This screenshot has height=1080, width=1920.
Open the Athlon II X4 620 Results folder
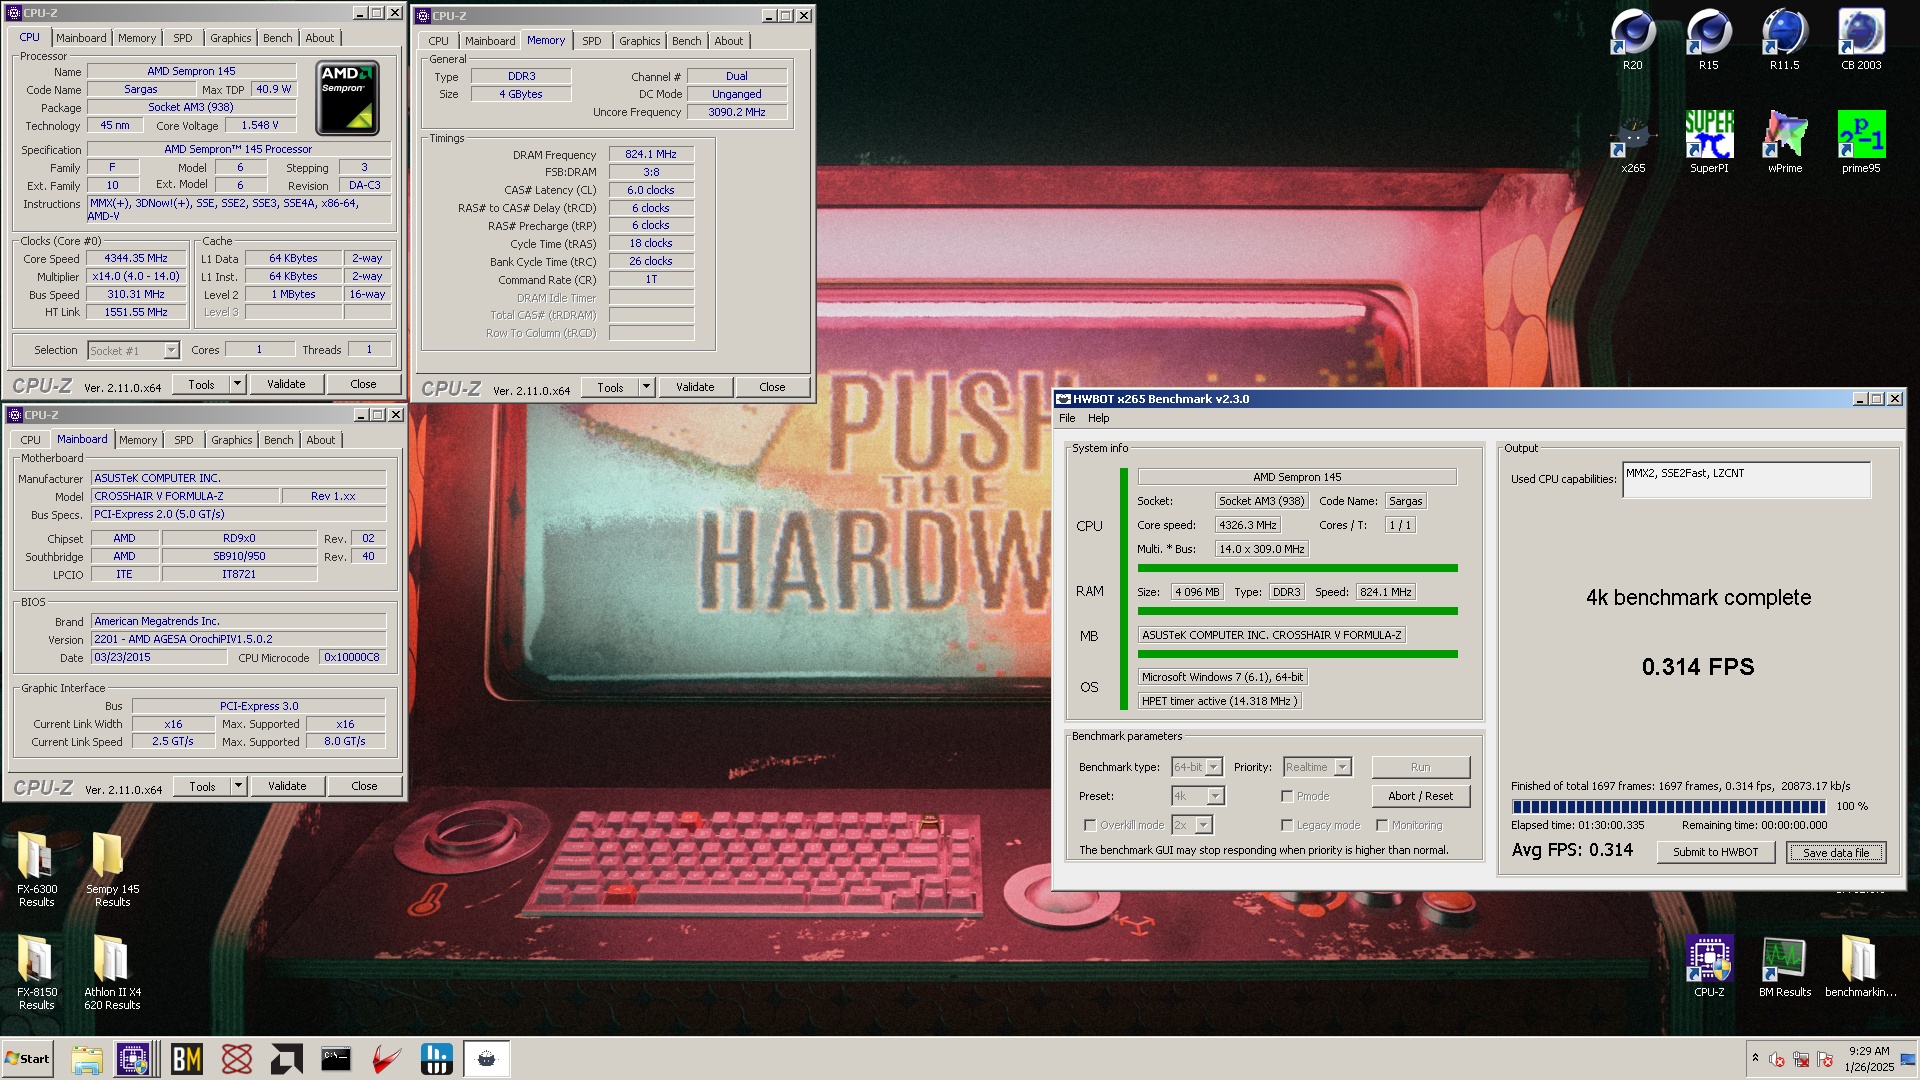click(112, 972)
